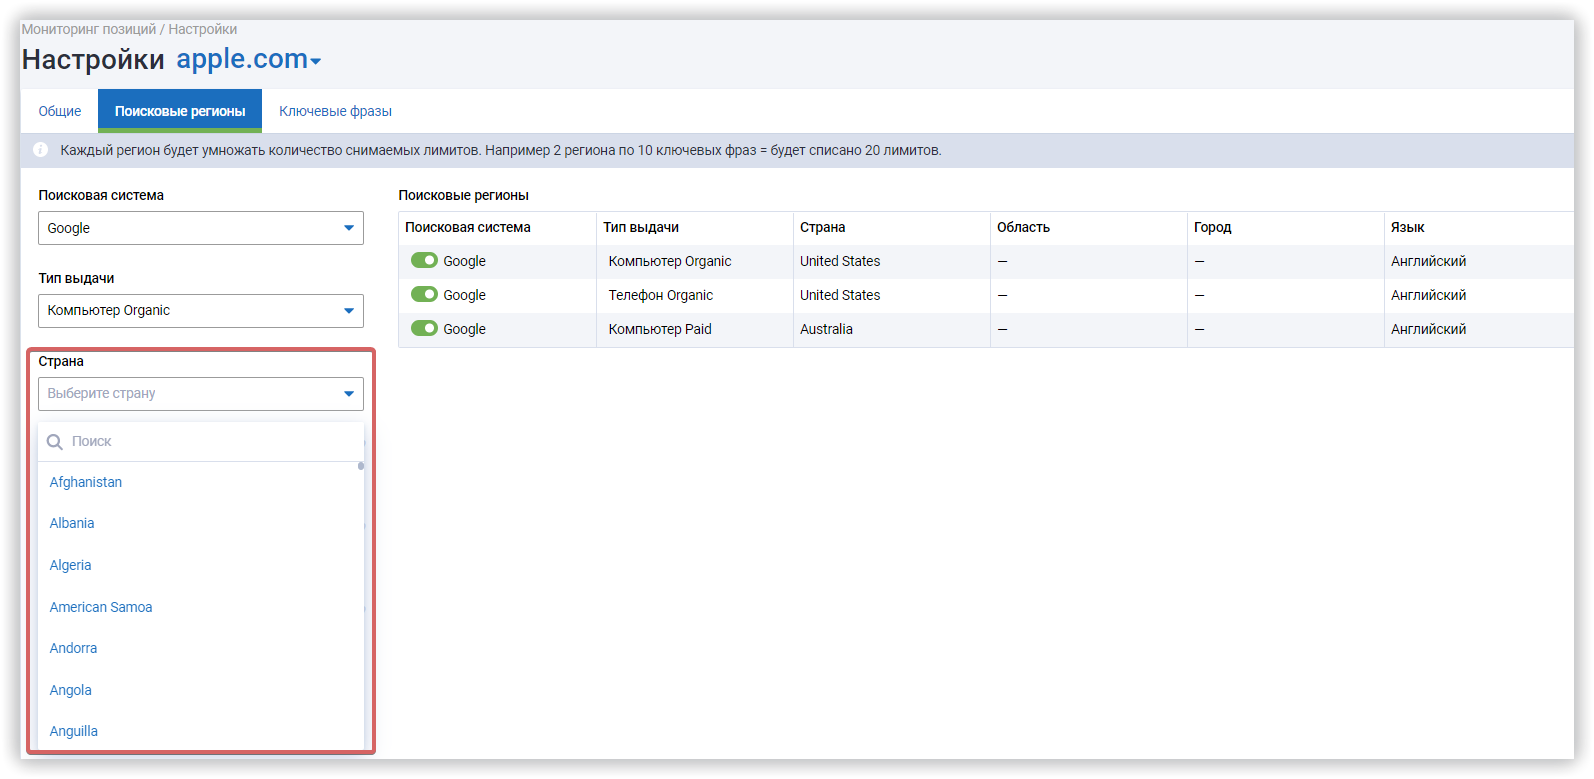Select the Поисковые регионы tab
The image size is (1594, 779).
[x=180, y=111]
